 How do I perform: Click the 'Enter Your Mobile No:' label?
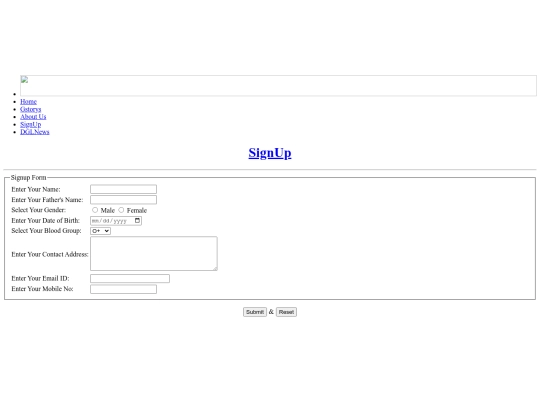click(x=42, y=289)
